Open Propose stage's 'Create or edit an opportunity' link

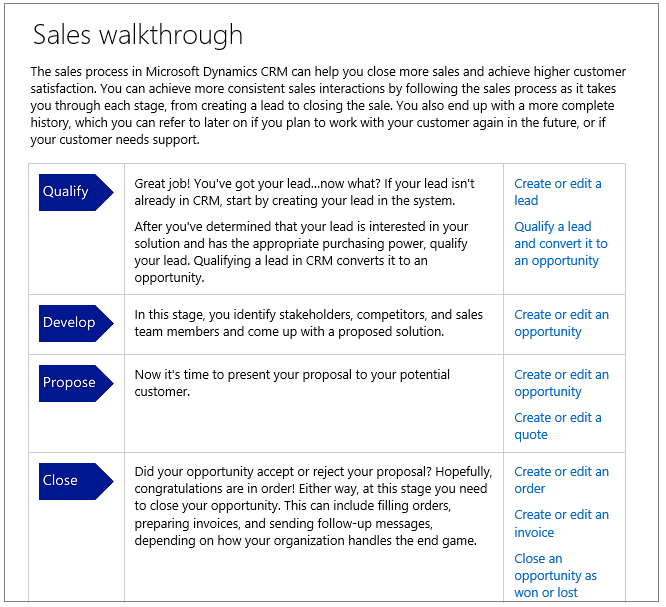click(561, 383)
